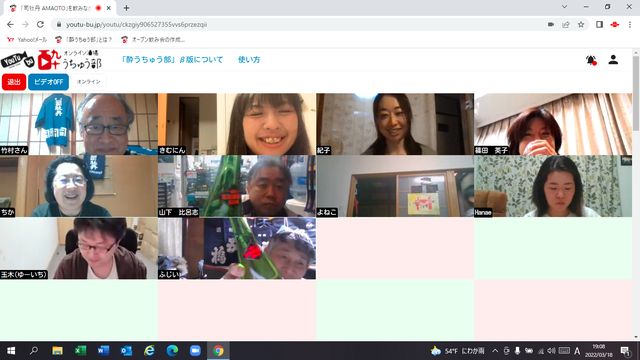Go back with browser back arrow
The image size is (640, 360).
coord(10,24)
